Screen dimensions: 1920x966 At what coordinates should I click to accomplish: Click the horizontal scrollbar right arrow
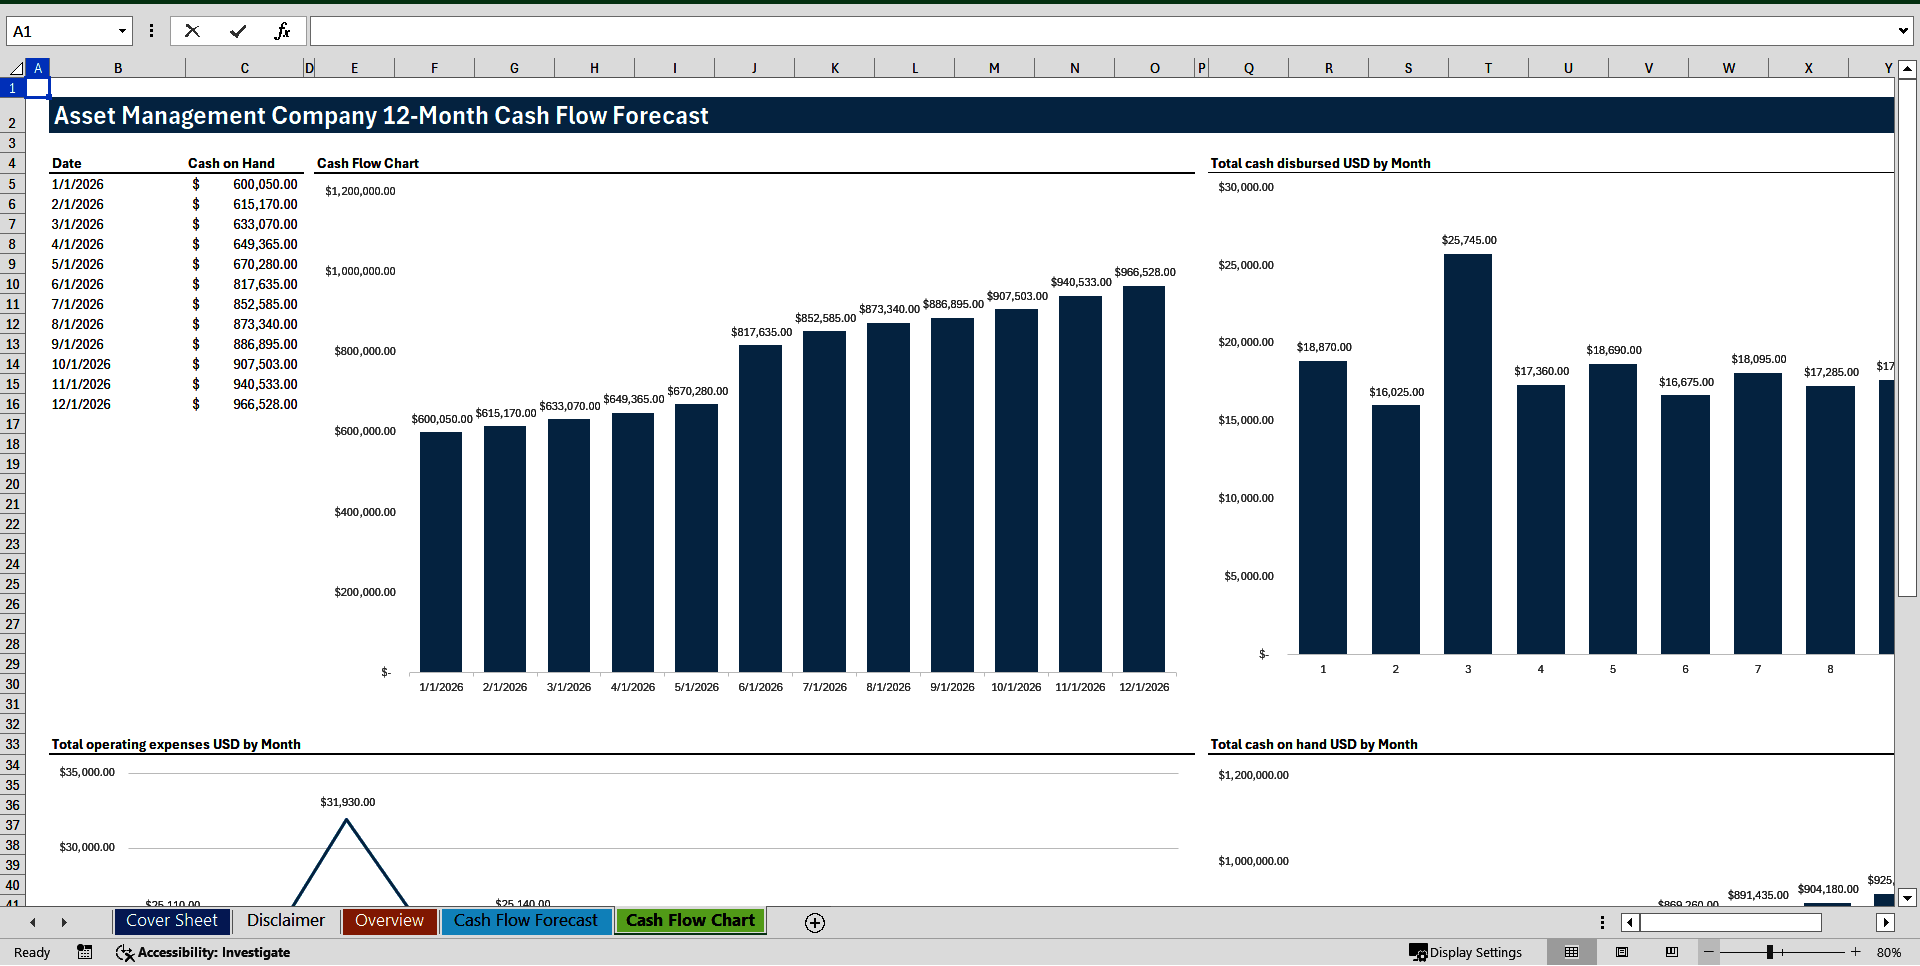pos(1887,922)
